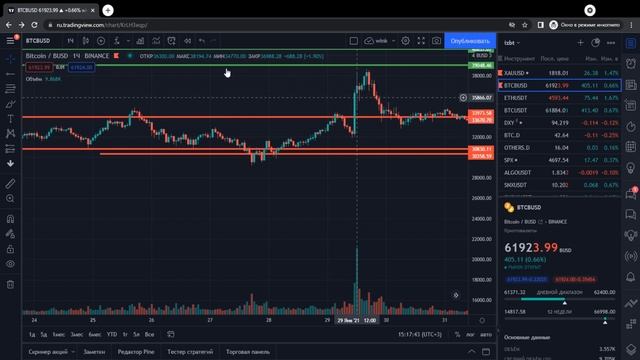Set range to 1д
Screen dimensions: 640x360
[x=32, y=334]
